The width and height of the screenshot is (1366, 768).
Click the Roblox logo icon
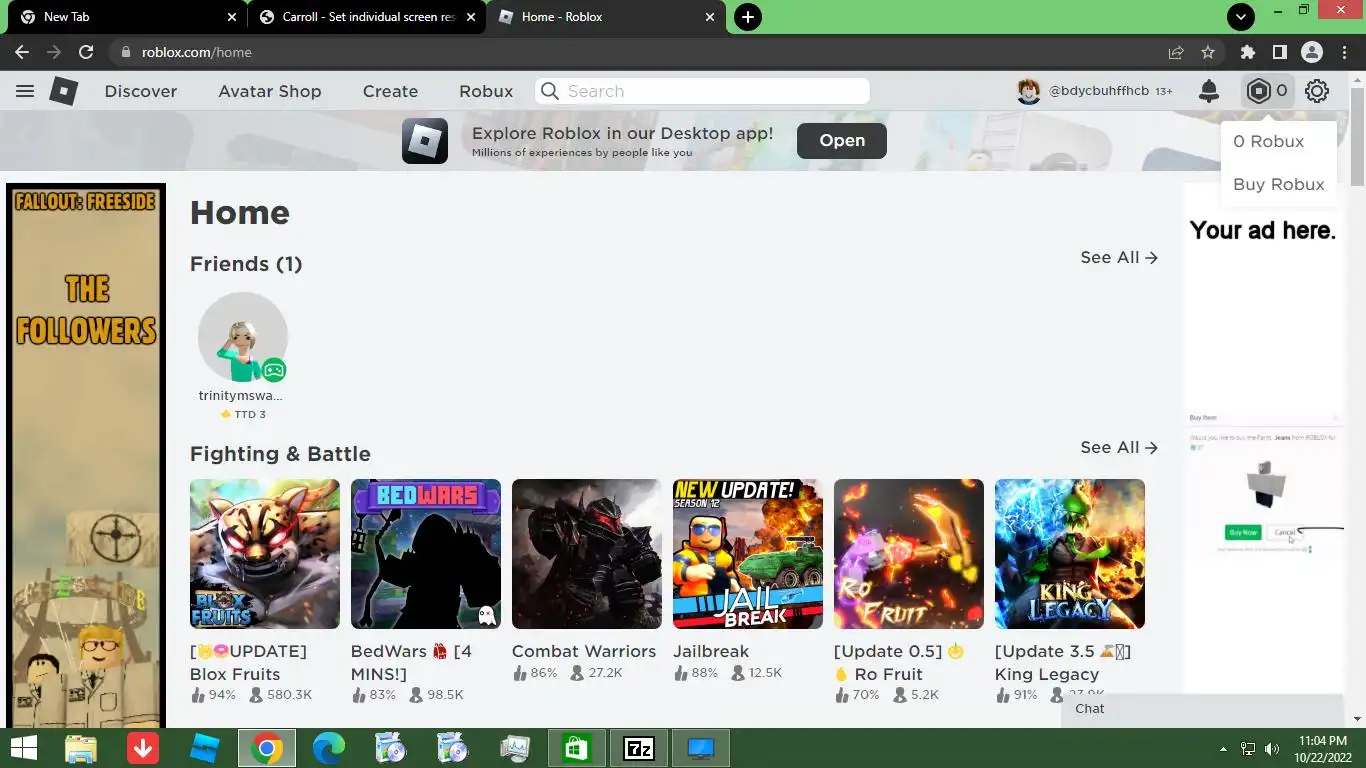click(64, 91)
